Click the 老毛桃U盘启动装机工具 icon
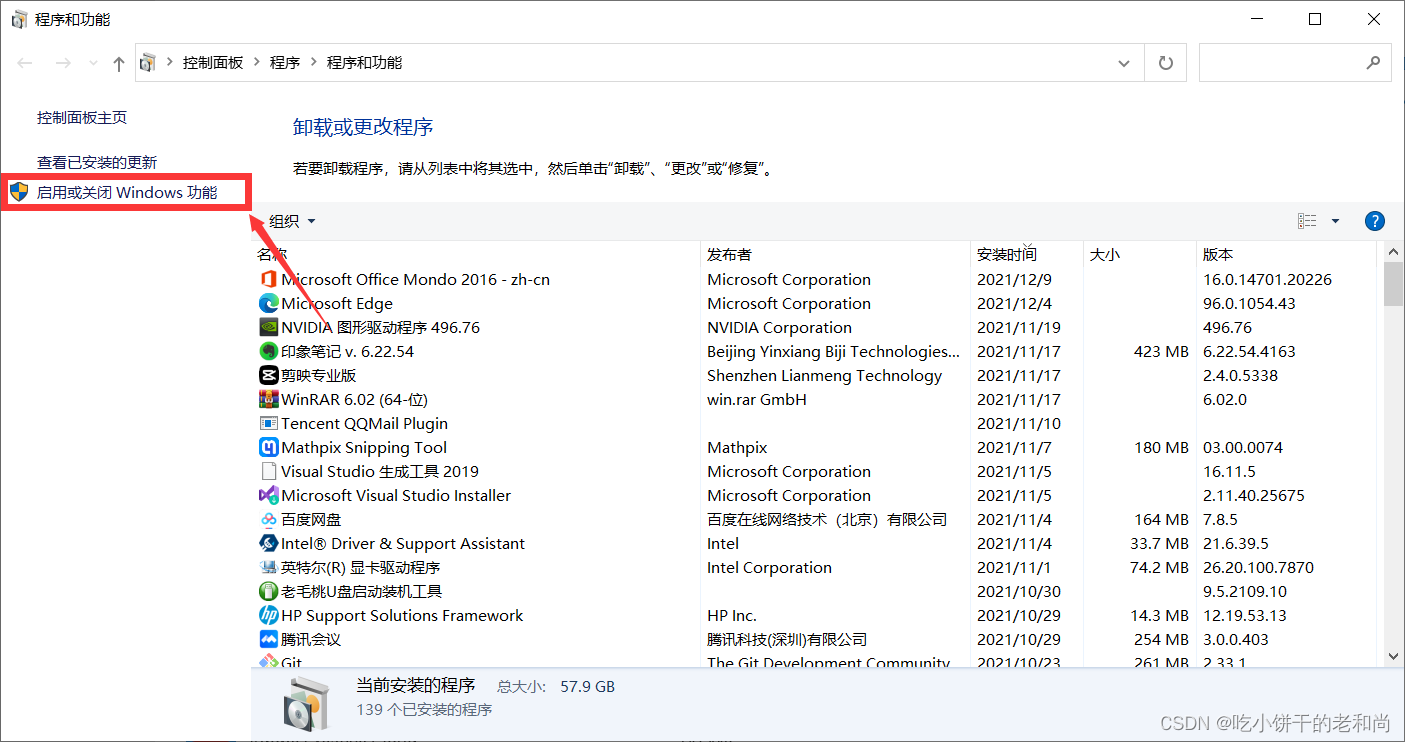The height and width of the screenshot is (742, 1405). coord(268,591)
